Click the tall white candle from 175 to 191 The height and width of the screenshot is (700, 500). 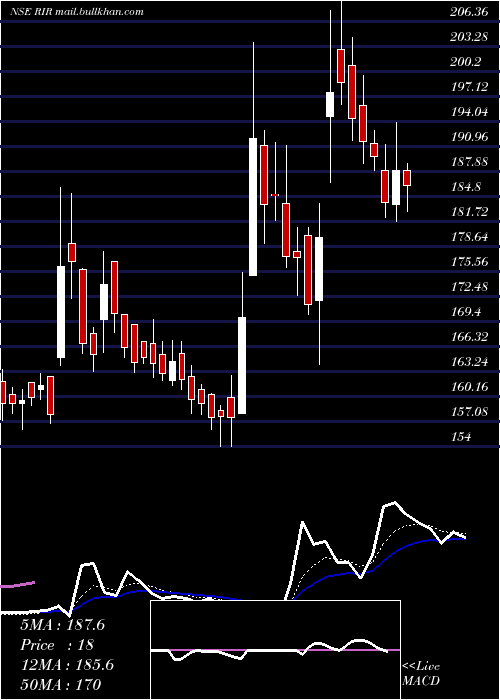253,207
